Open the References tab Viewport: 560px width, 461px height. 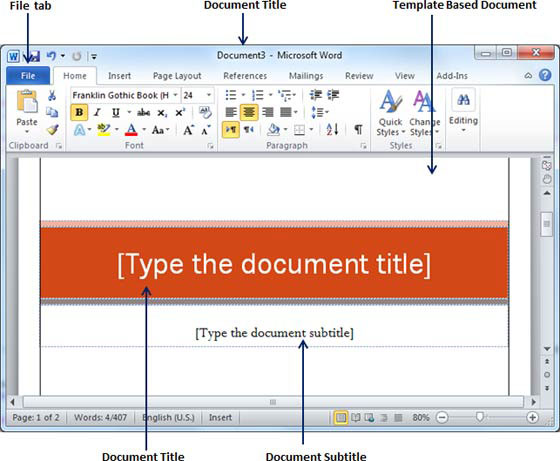245,76
